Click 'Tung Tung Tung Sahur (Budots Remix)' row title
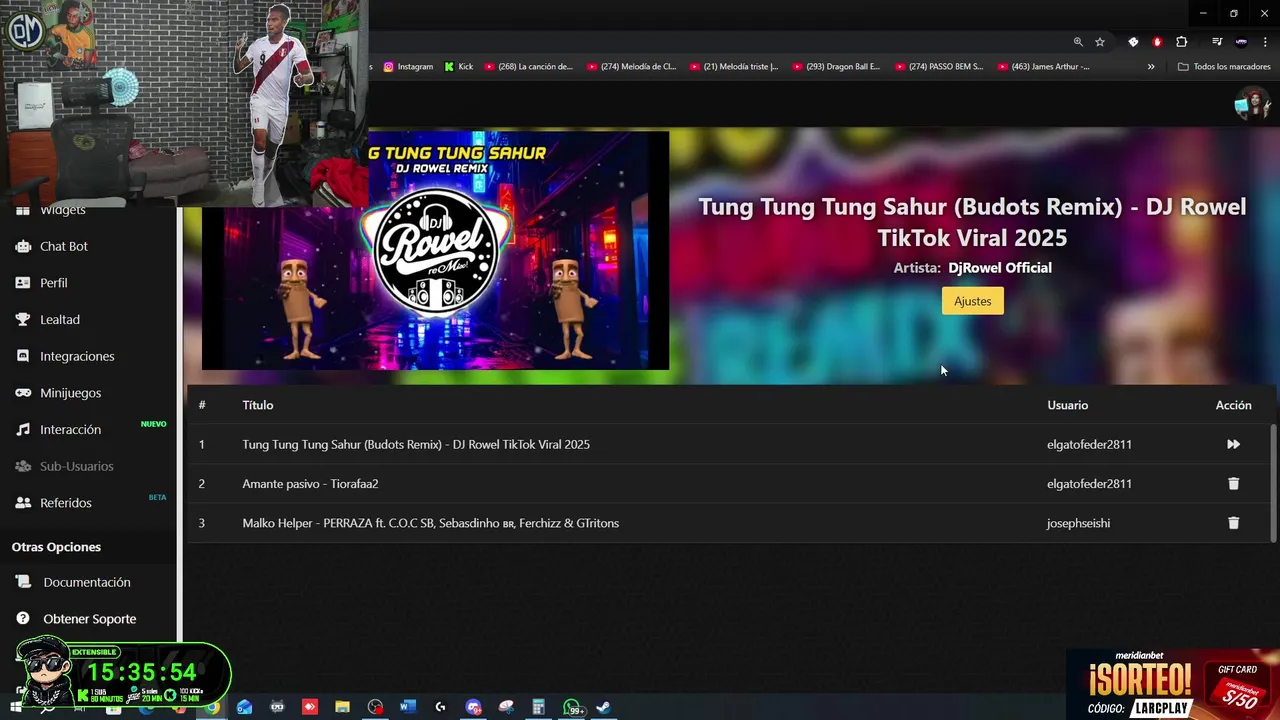 tap(416, 444)
